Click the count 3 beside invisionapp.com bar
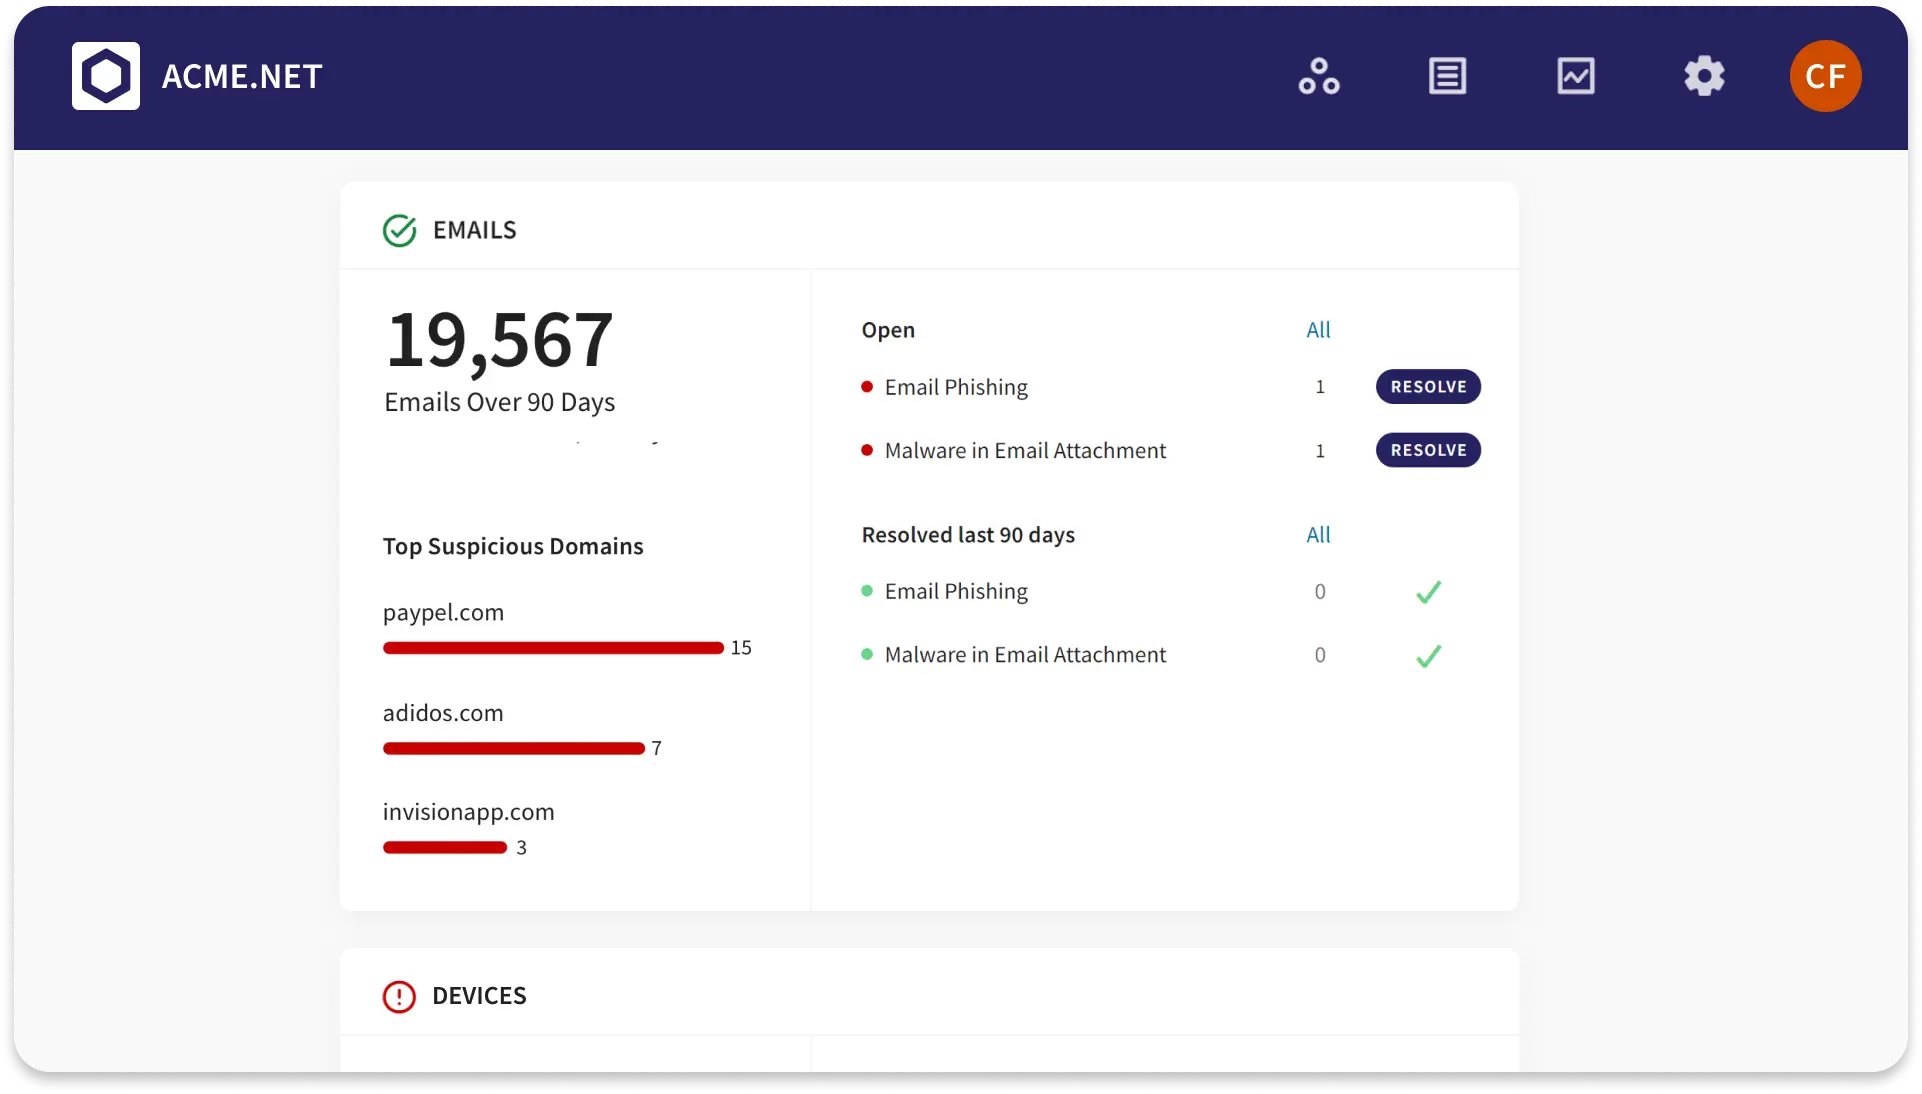The image size is (1922, 1094). pyautogui.click(x=521, y=848)
